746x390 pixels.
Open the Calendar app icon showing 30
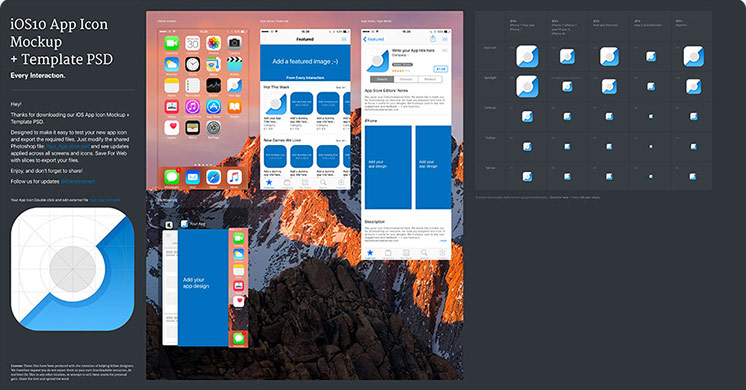pyautogui.click(x=192, y=44)
